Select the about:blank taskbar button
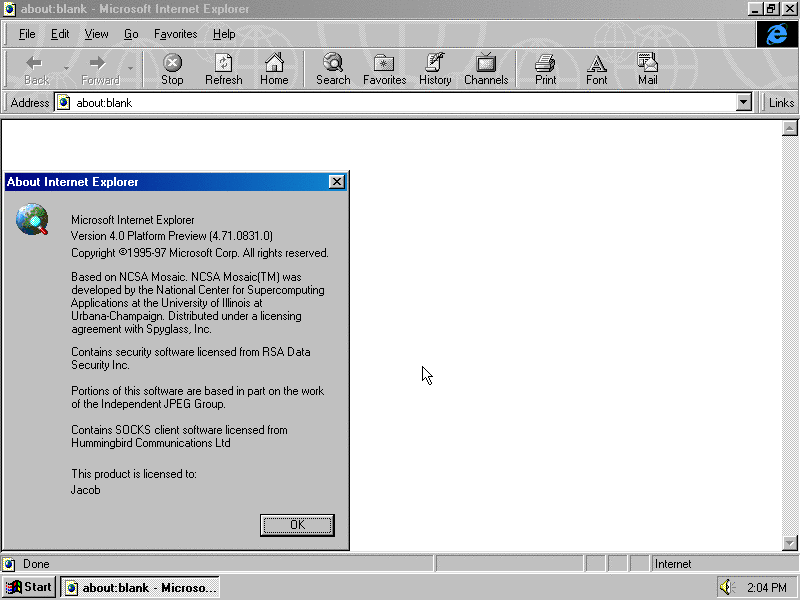Image resolution: width=800 pixels, height=600 pixels. [x=140, y=587]
